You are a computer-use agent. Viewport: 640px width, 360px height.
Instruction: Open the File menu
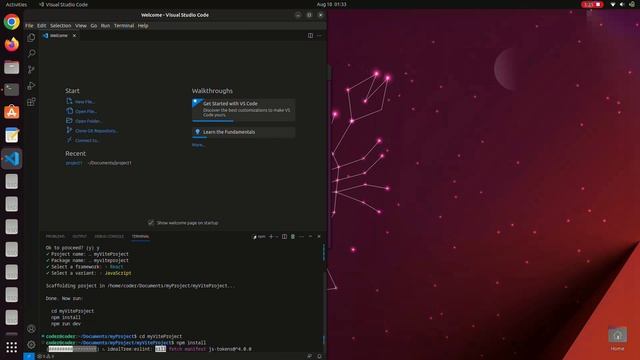pyautogui.click(x=29, y=25)
